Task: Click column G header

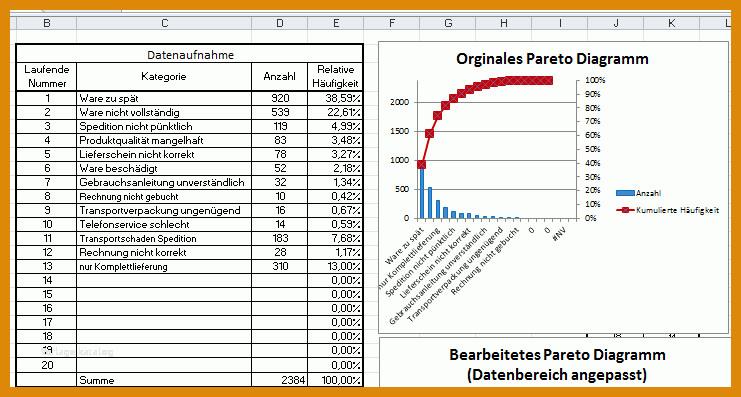Action: click(x=448, y=23)
